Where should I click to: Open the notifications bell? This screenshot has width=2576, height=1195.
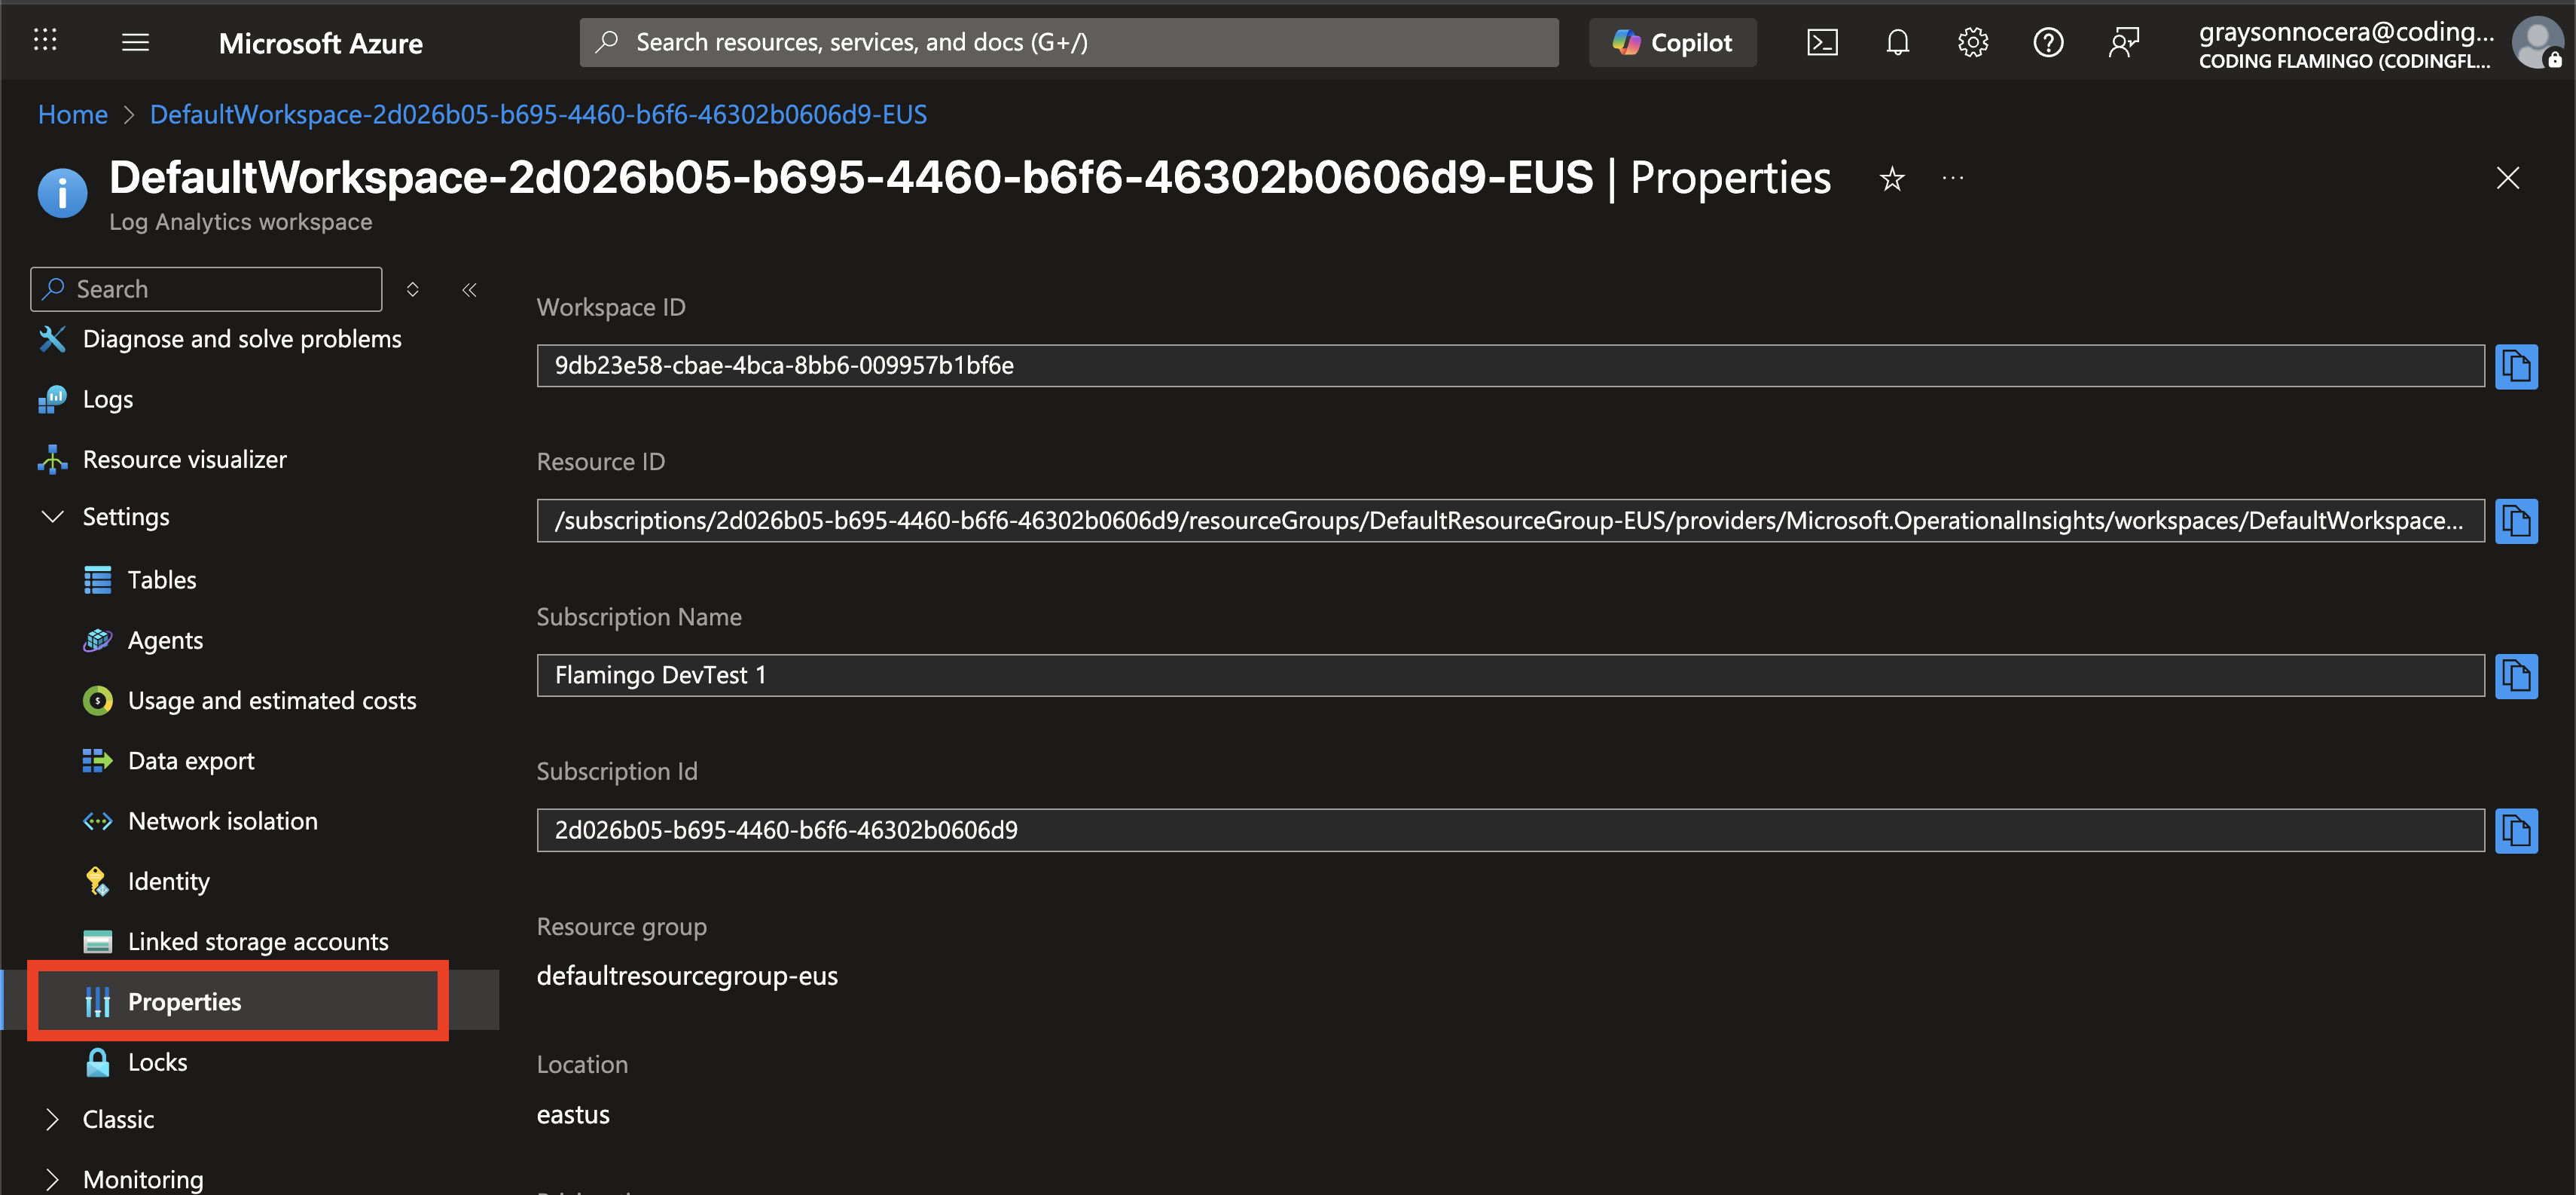coord(1897,42)
